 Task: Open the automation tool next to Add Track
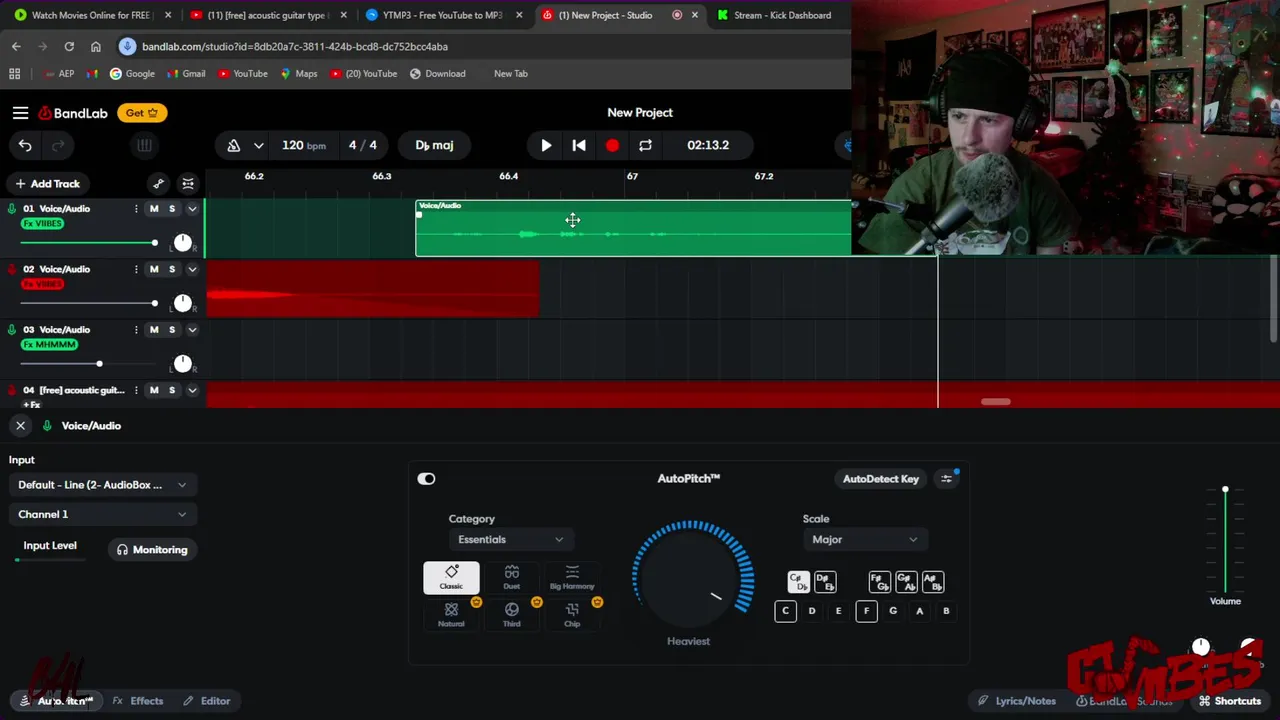[x=158, y=184]
